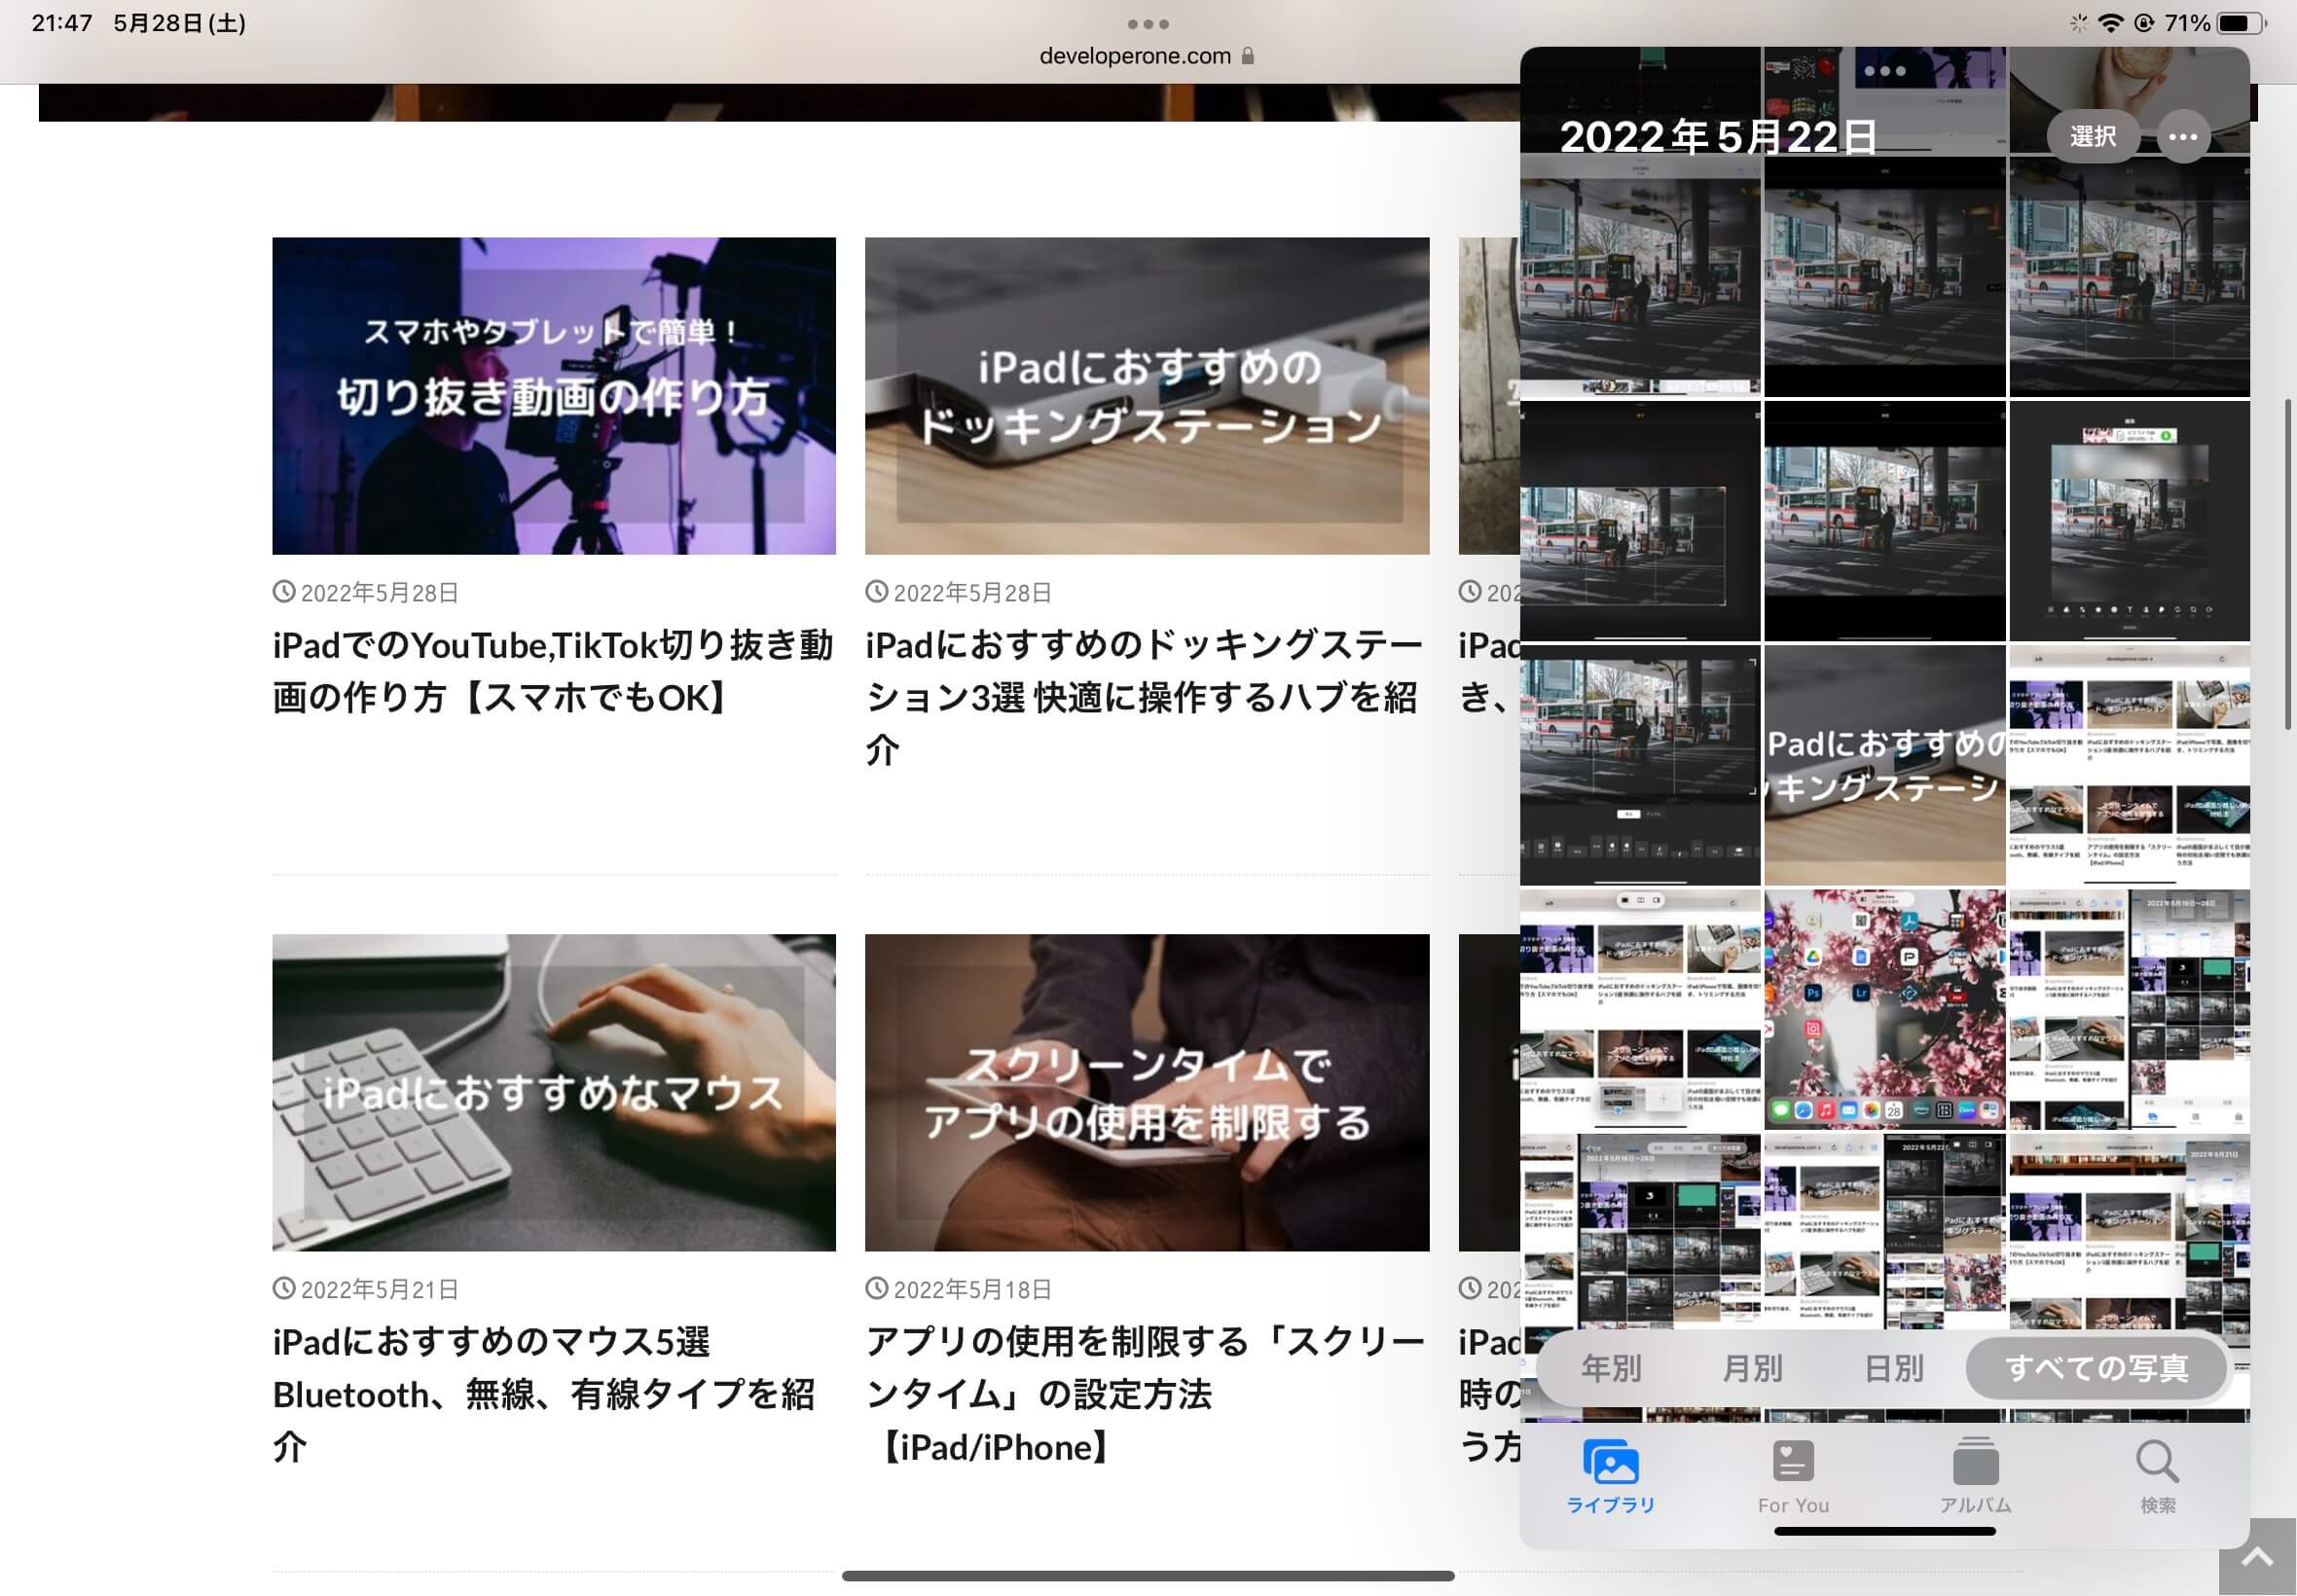The width and height of the screenshot is (2297, 1596).
Task: Open the スクリーンタイム article thumbnail
Action: point(1147,1093)
